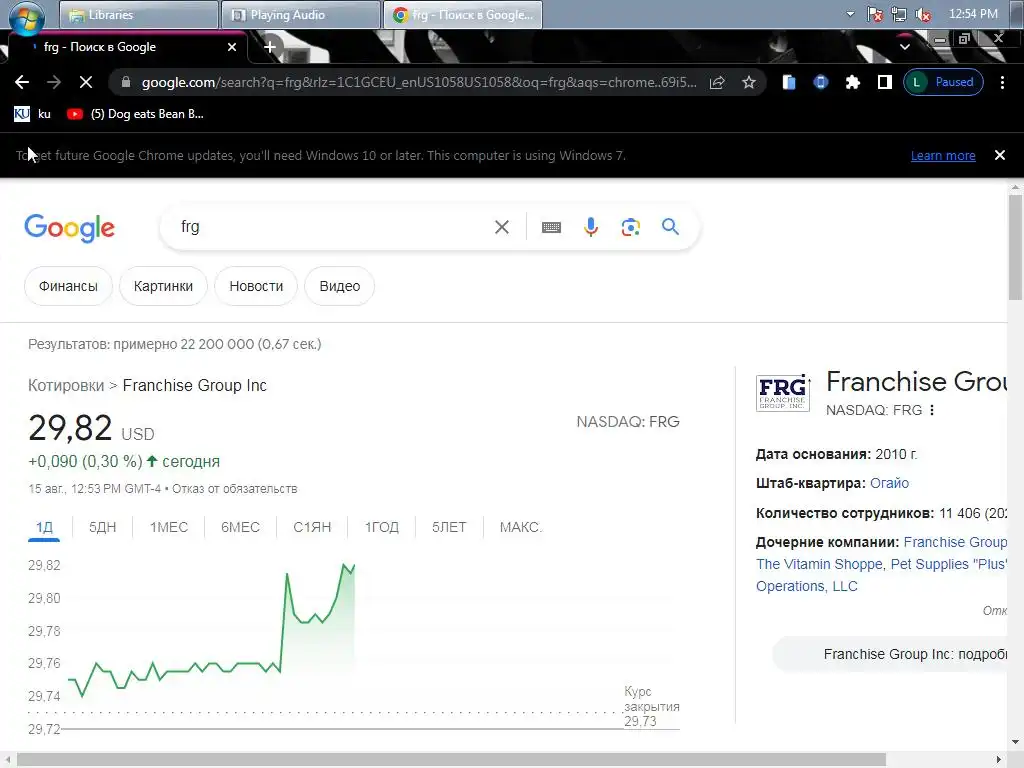
Task: Open a new Chrome tab
Action: pyautogui.click(x=270, y=46)
